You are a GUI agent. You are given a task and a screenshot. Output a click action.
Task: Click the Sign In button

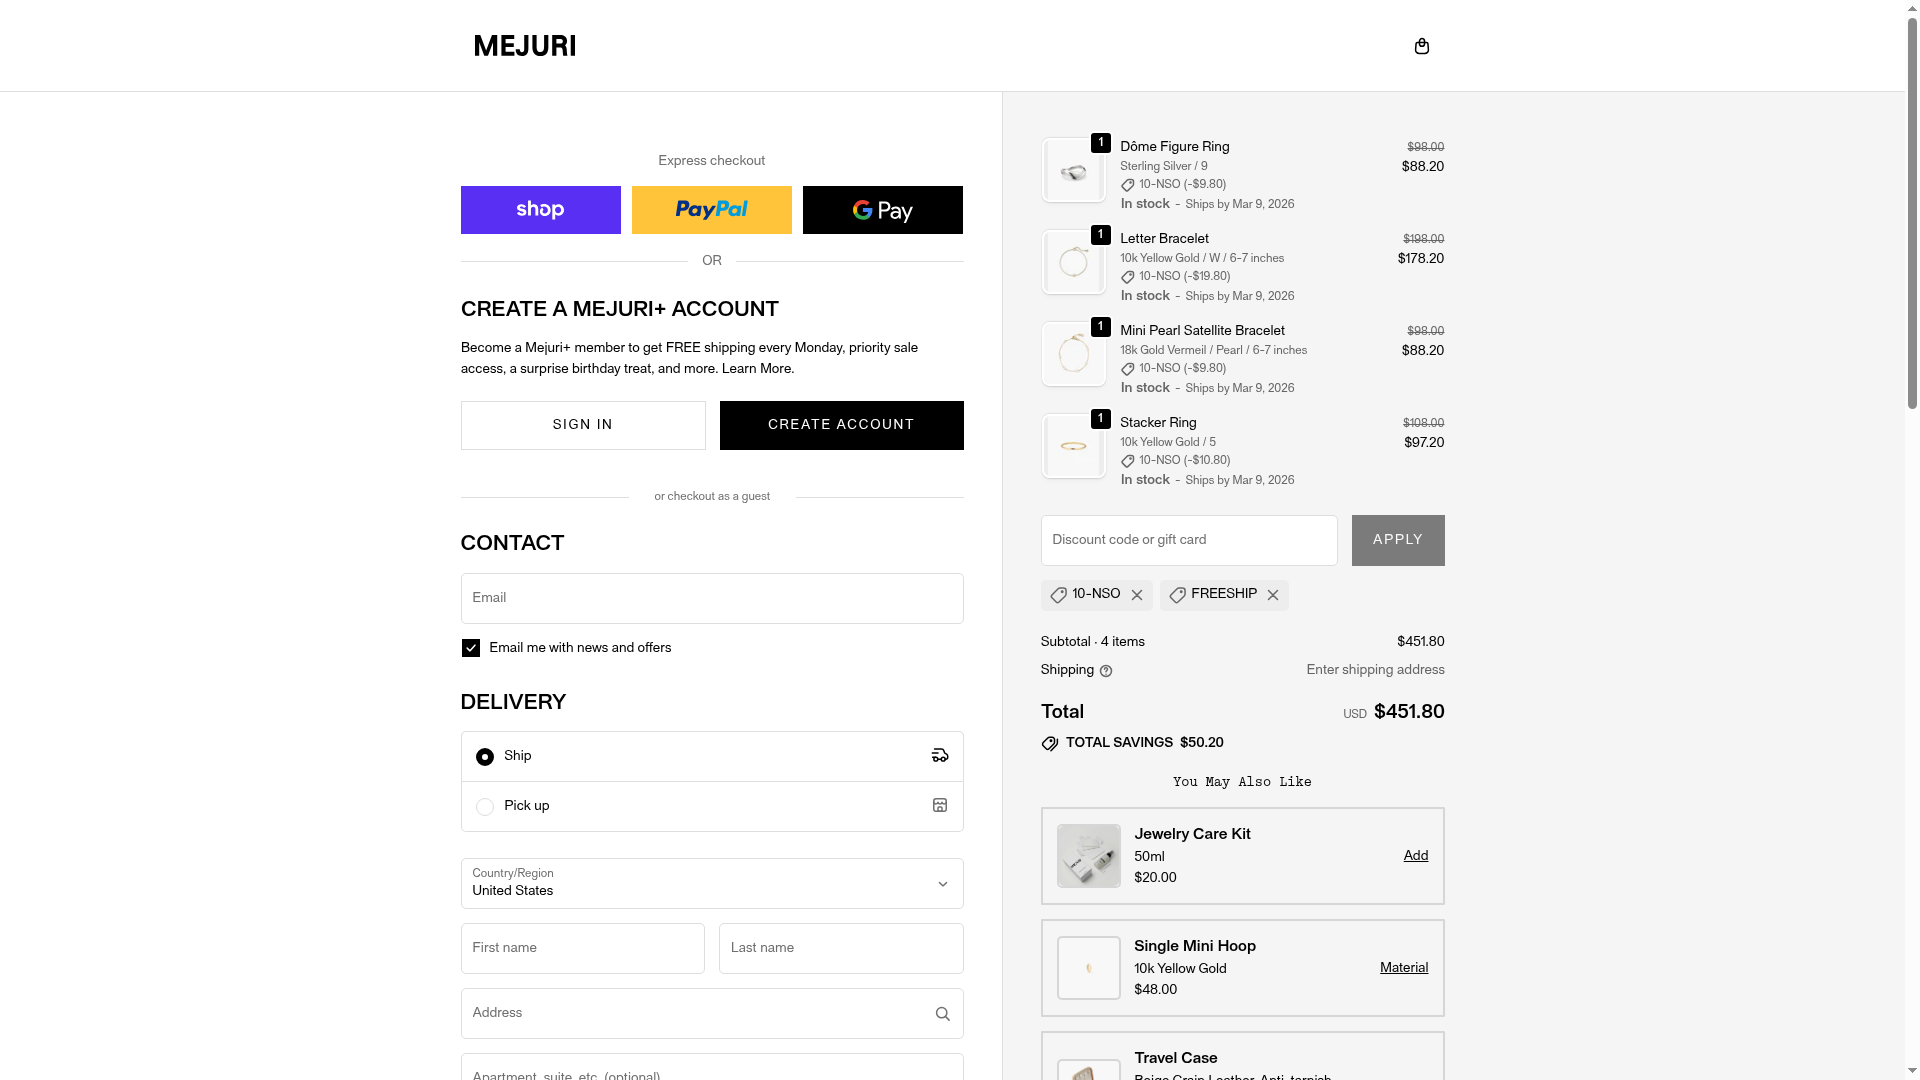(x=583, y=425)
